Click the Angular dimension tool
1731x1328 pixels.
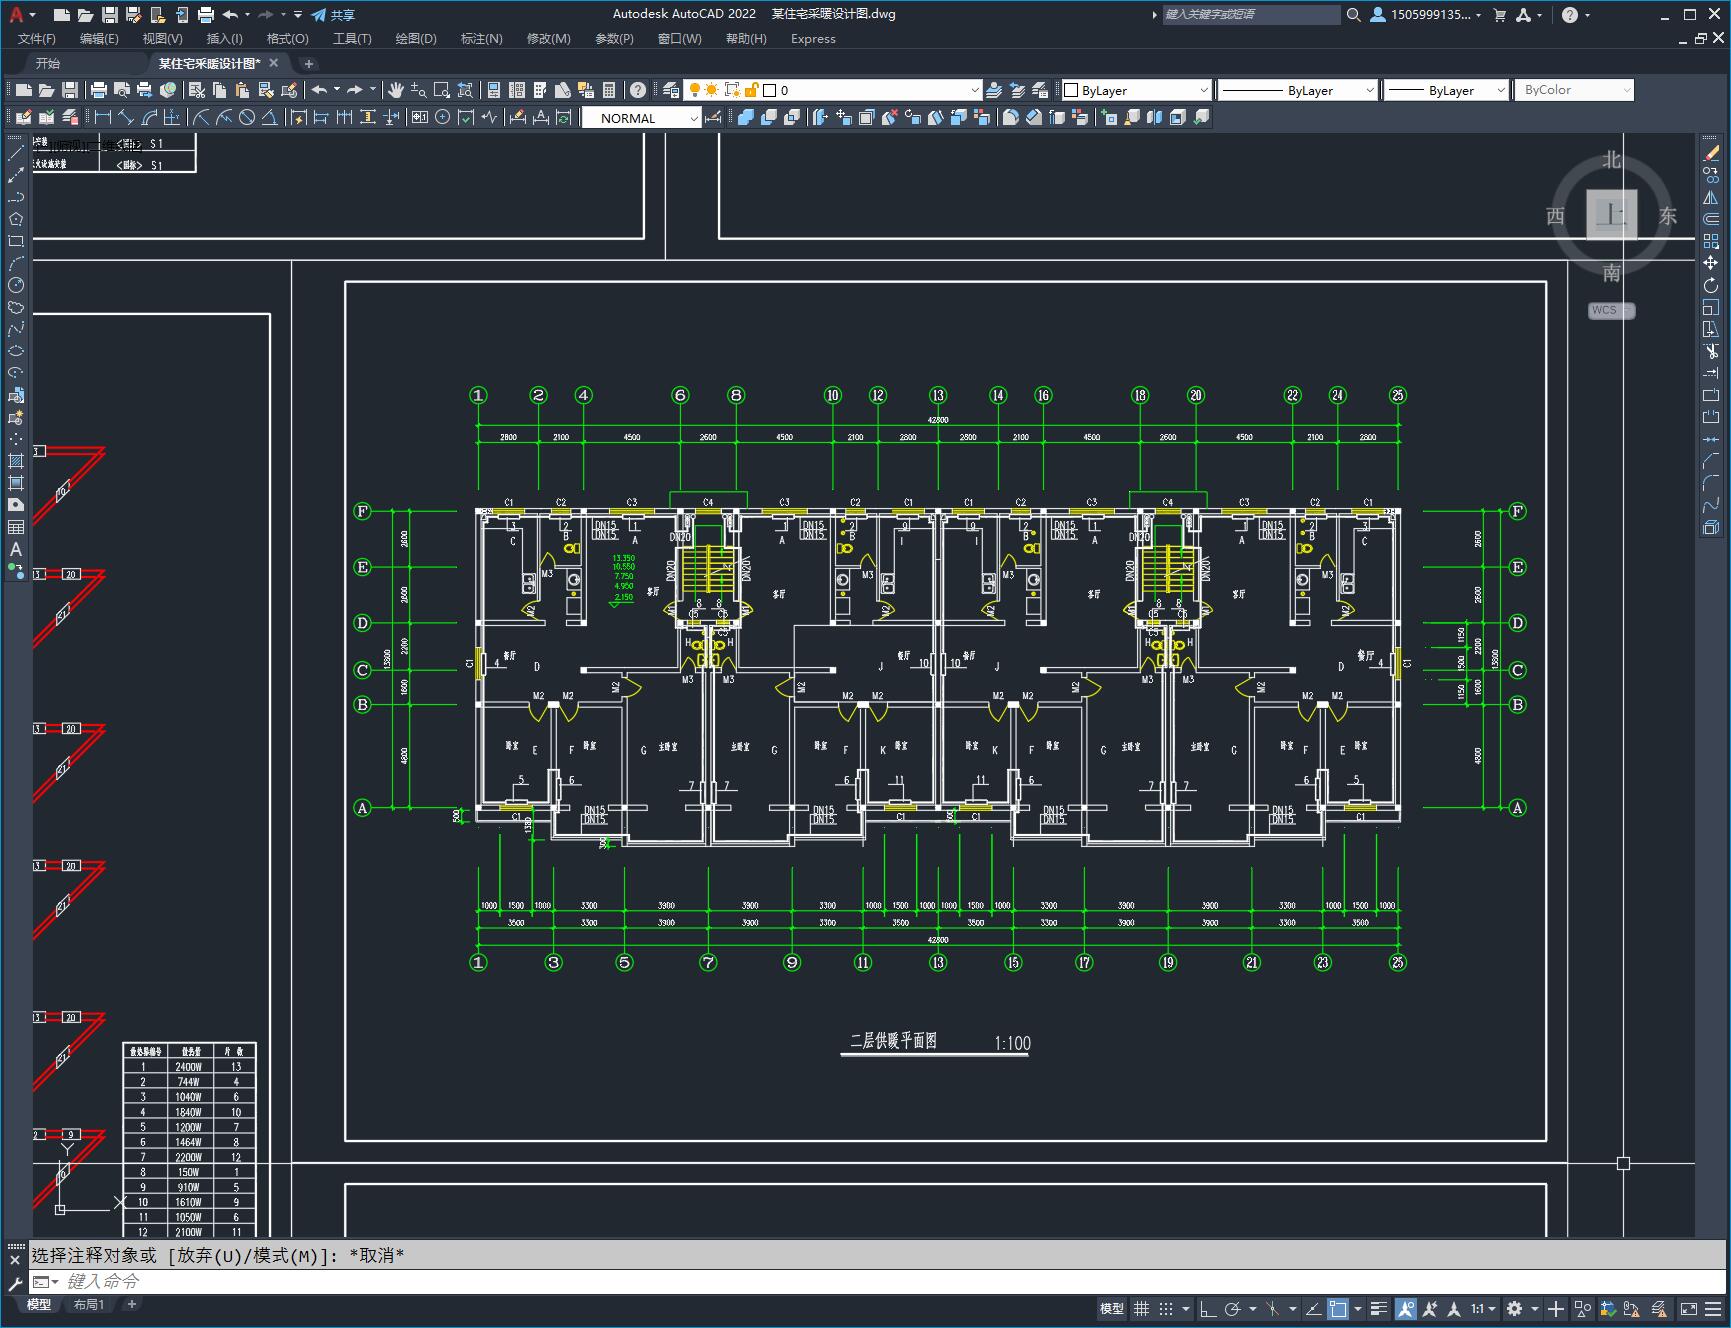270,117
